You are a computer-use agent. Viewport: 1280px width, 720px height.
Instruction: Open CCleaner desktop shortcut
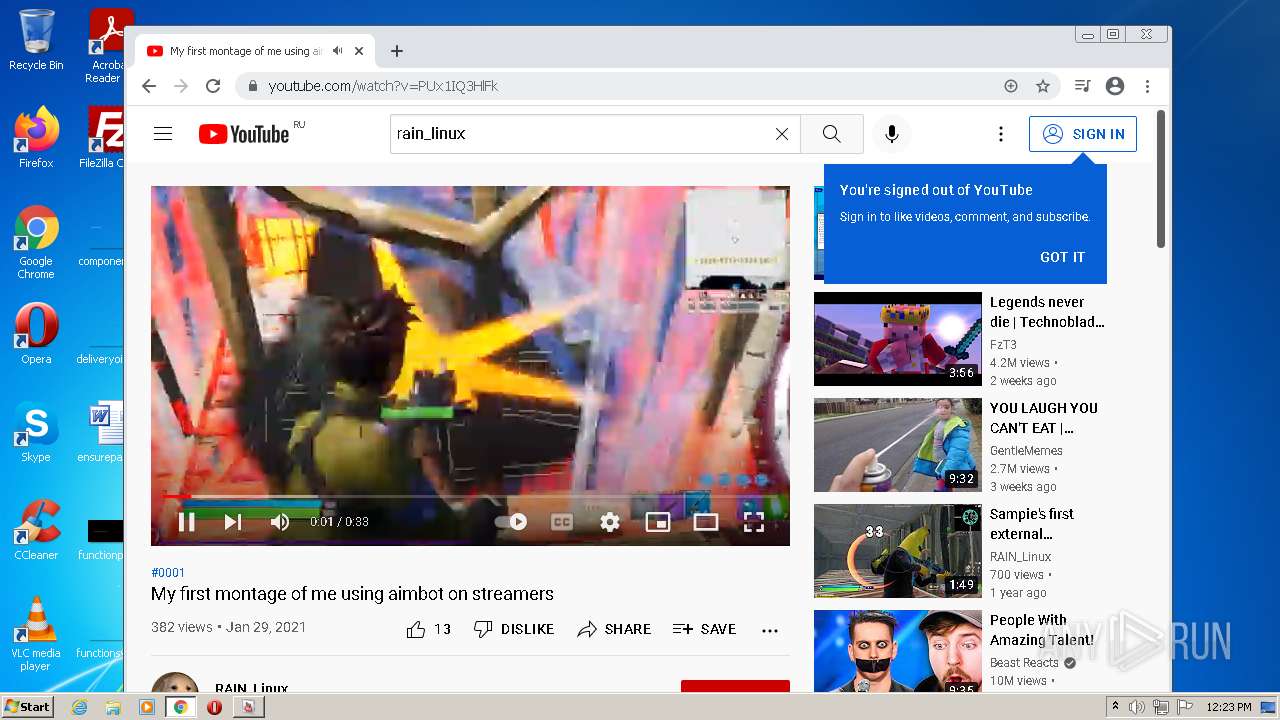(36, 530)
